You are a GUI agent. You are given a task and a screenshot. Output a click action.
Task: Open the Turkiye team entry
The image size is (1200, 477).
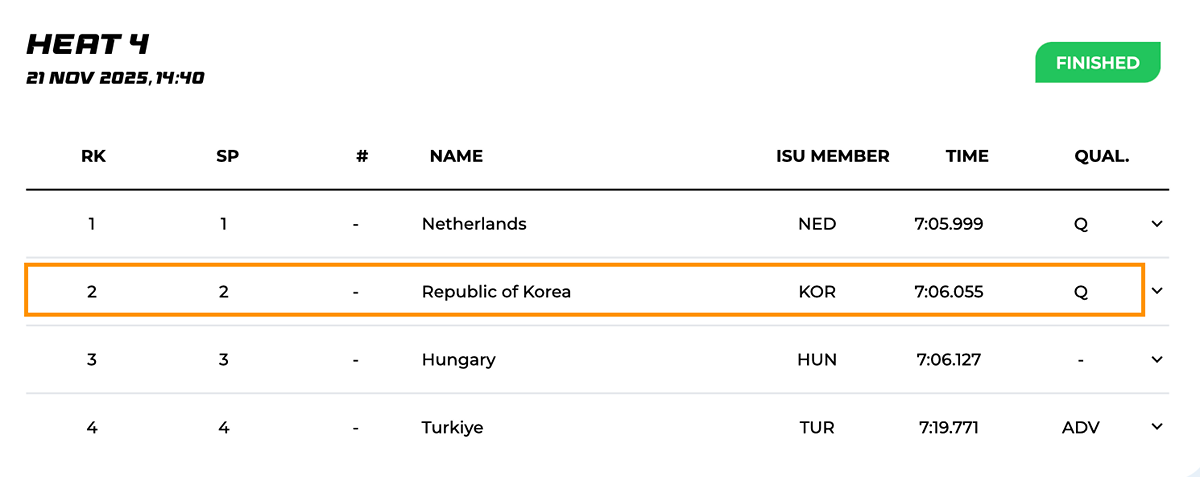pyautogui.click(x=452, y=428)
